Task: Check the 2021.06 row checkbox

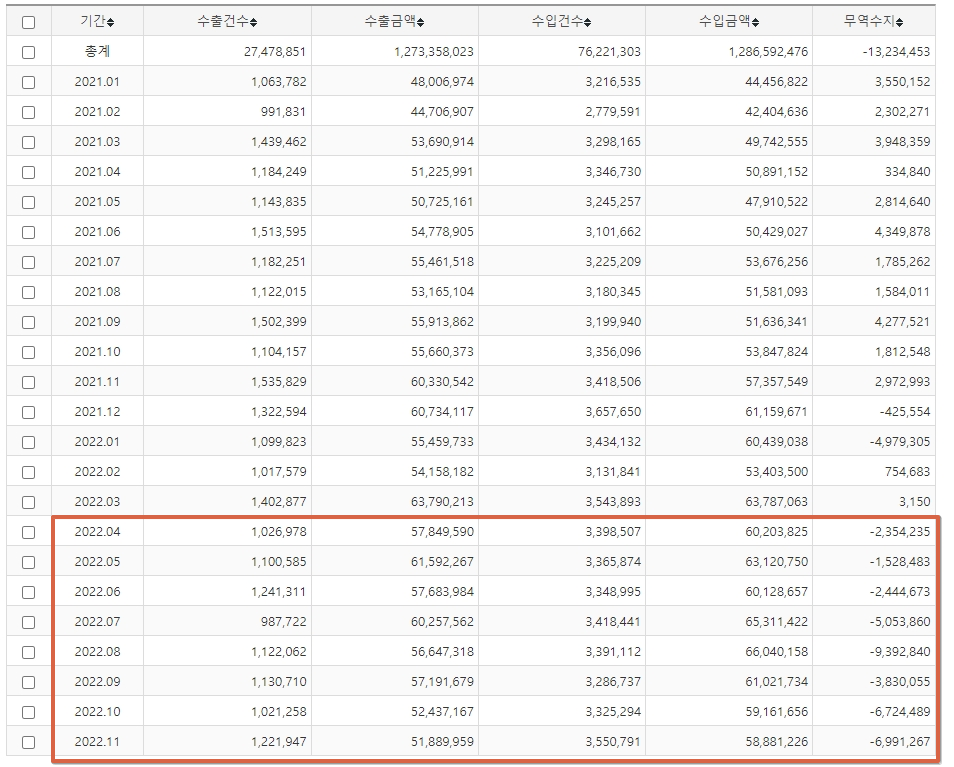Action: coord(29,232)
